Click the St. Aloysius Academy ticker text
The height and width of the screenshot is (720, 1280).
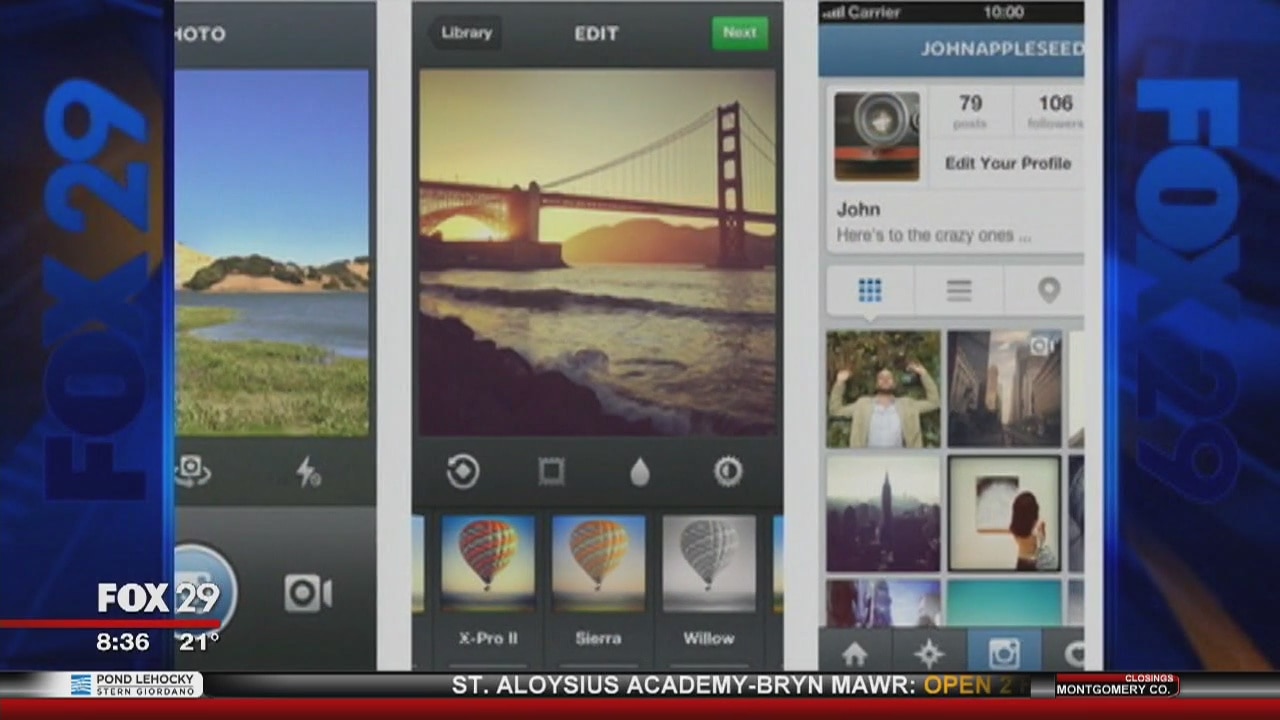click(x=682, y=686)
